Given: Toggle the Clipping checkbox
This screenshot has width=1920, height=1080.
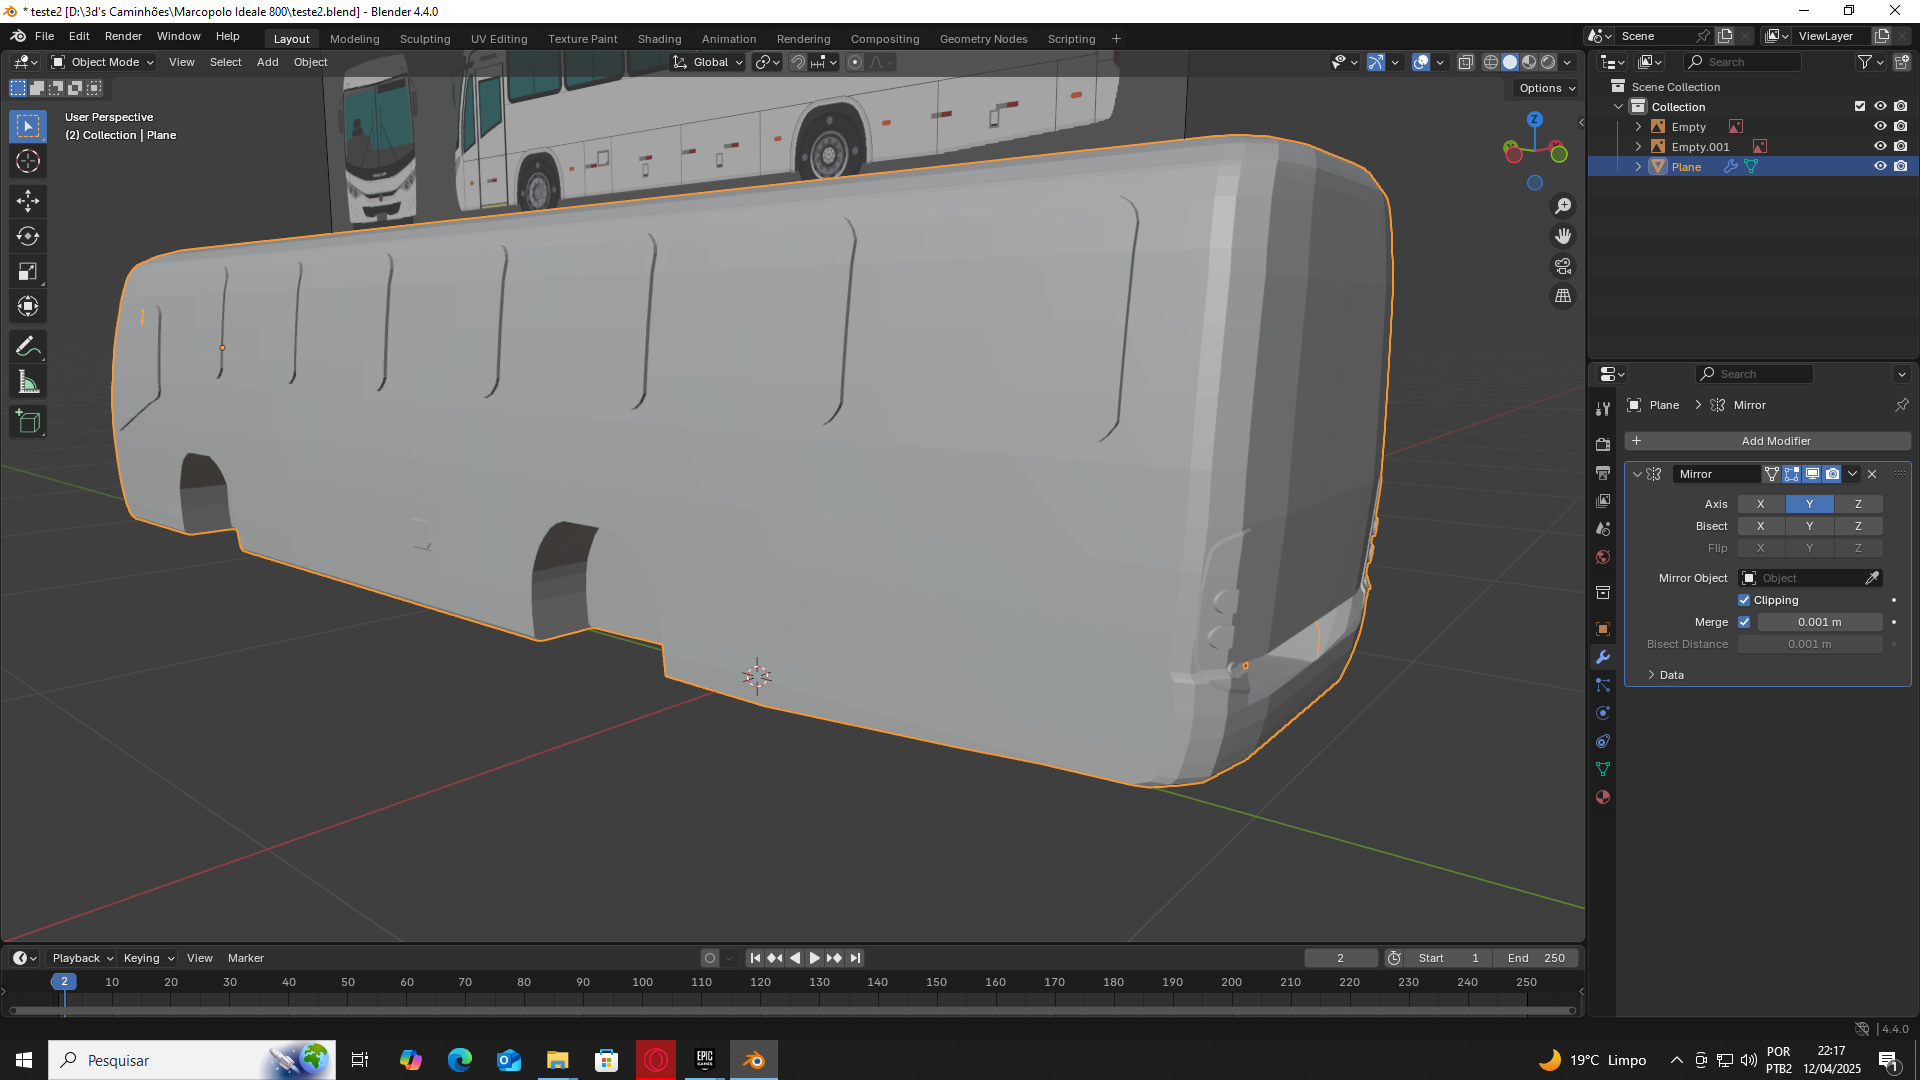Looking at the screenshot, I should (1744, 600).
